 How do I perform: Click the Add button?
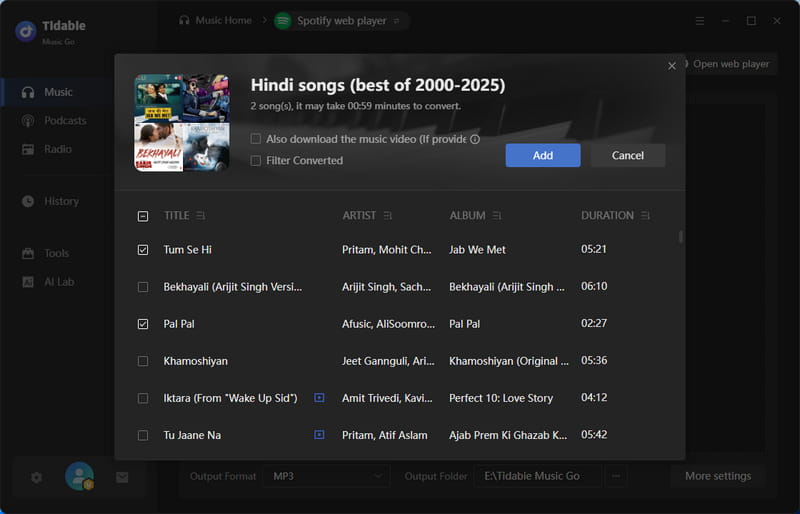543,155
